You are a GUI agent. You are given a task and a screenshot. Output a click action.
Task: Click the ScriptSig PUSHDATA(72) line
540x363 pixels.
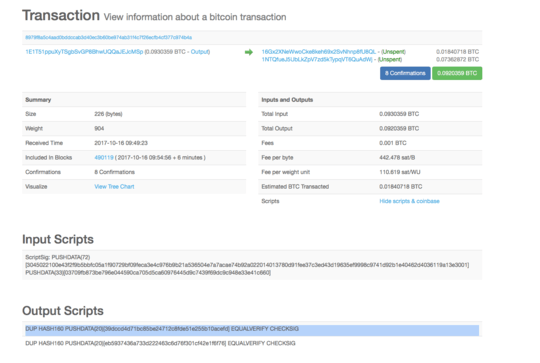58,257
